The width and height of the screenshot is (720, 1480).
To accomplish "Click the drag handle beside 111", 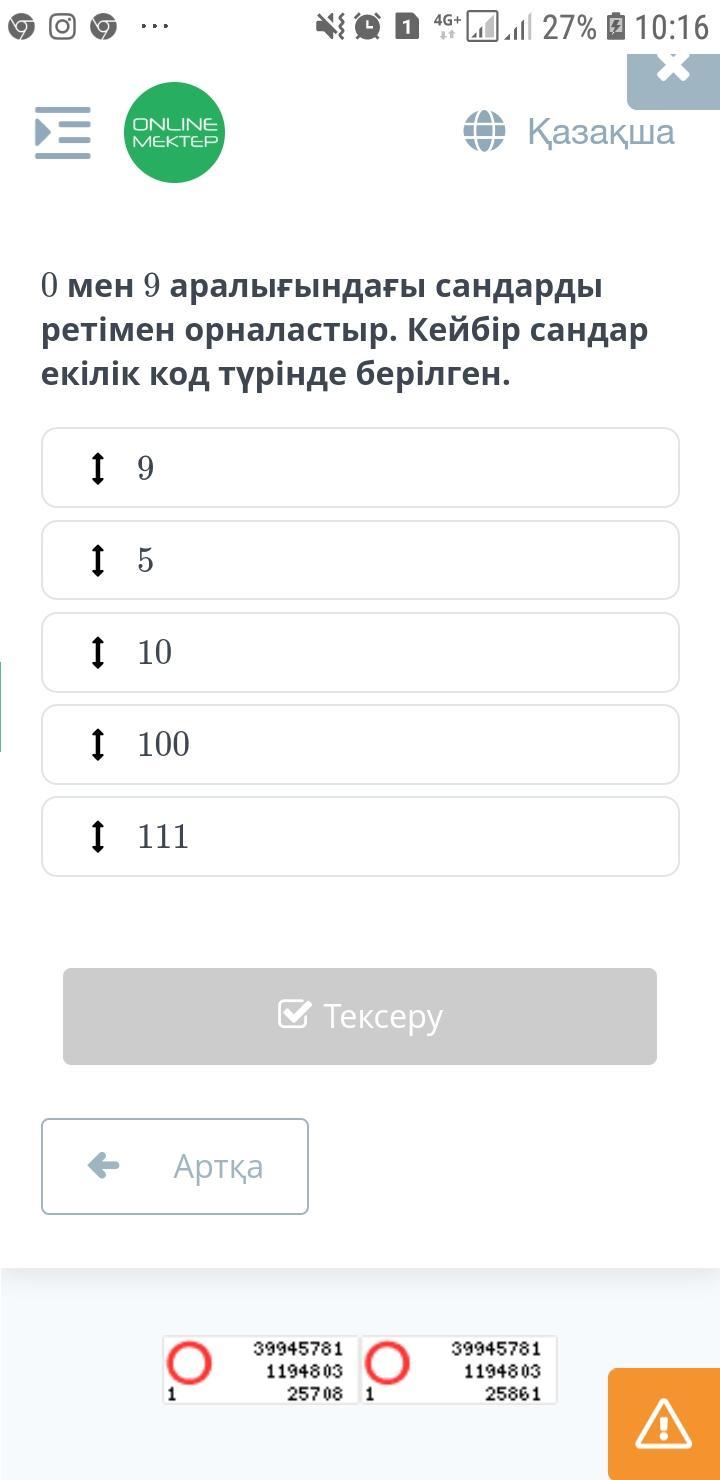I will pos(98,836).
